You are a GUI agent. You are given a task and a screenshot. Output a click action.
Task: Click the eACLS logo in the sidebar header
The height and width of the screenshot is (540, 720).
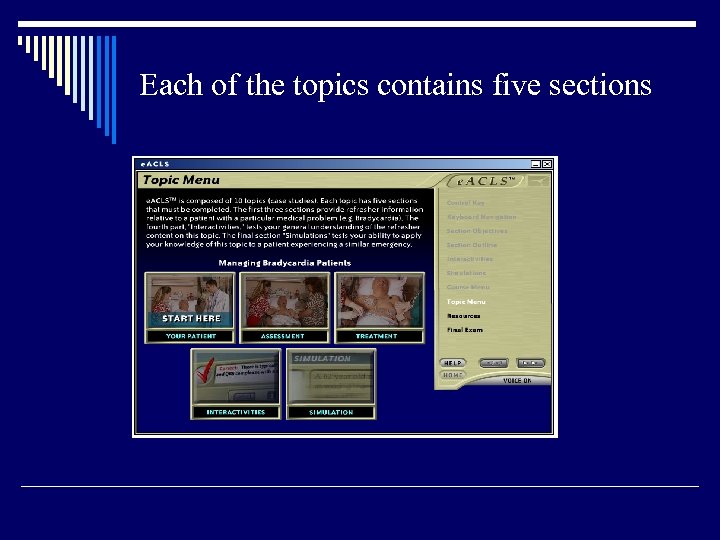485,181
